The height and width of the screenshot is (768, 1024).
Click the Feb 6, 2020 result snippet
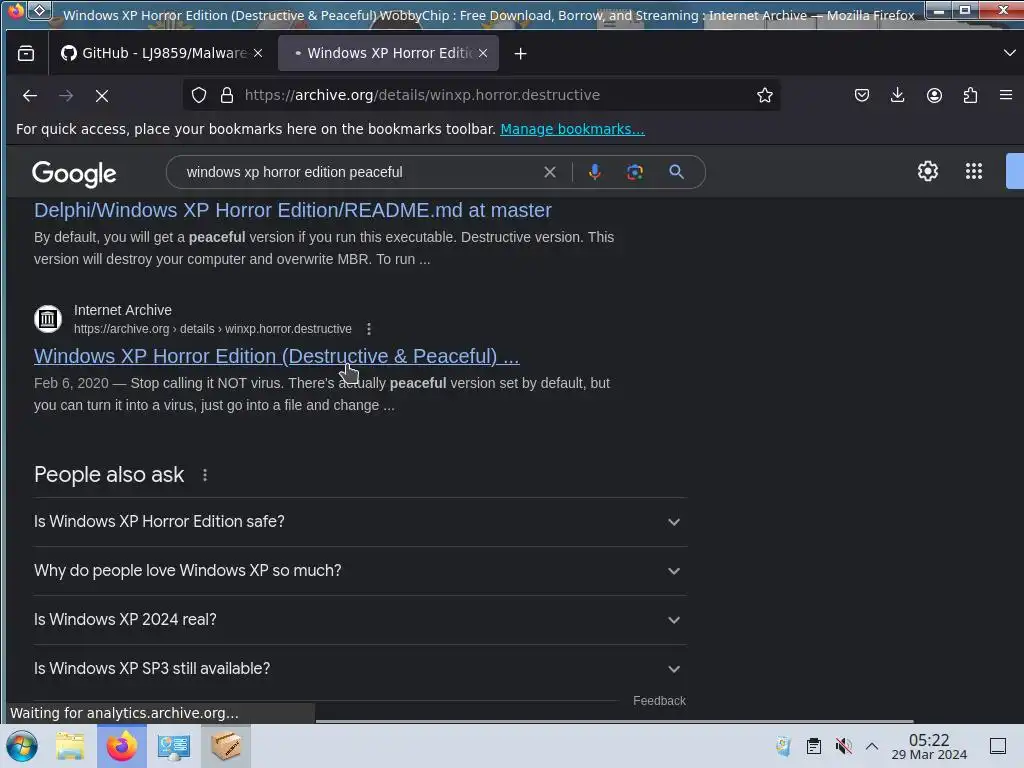[322, 394]
